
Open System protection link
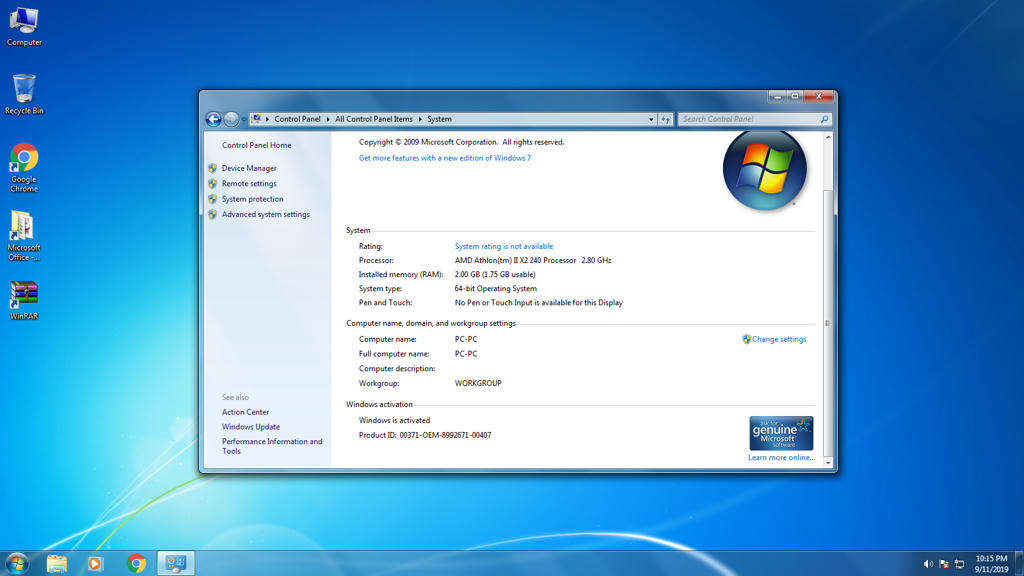[253, 199]
